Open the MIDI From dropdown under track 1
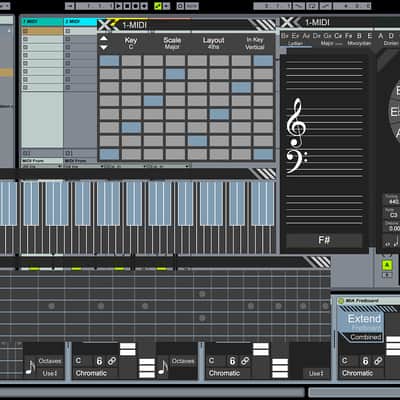 (x=42, y=166)
